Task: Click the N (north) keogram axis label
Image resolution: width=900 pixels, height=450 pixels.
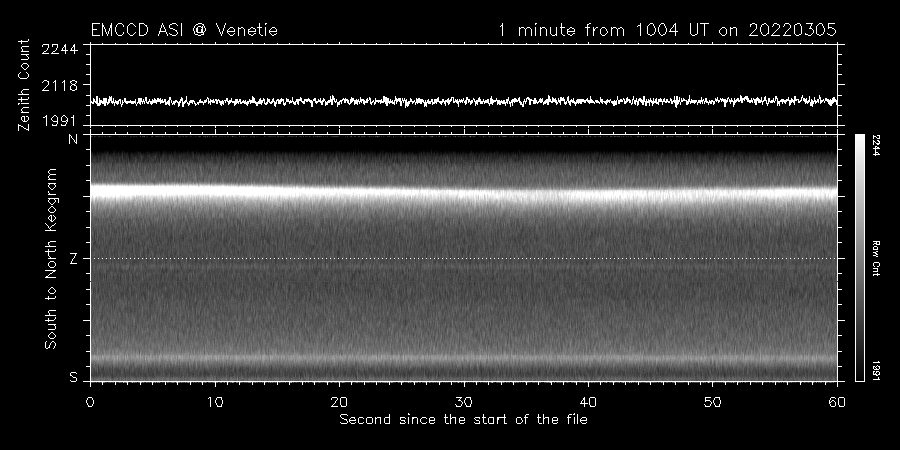Action: point(73,139)
